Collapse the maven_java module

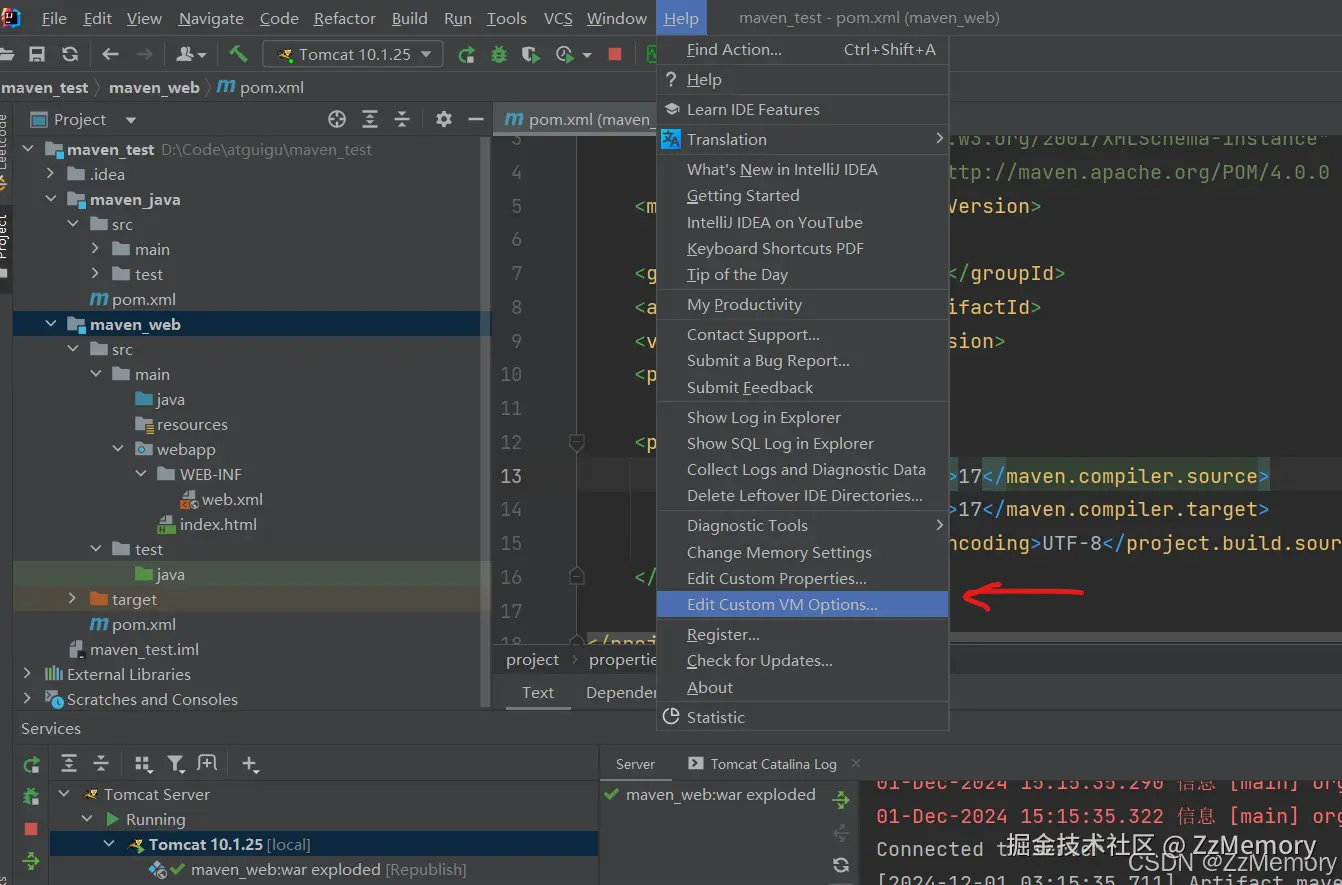[51, 200]
